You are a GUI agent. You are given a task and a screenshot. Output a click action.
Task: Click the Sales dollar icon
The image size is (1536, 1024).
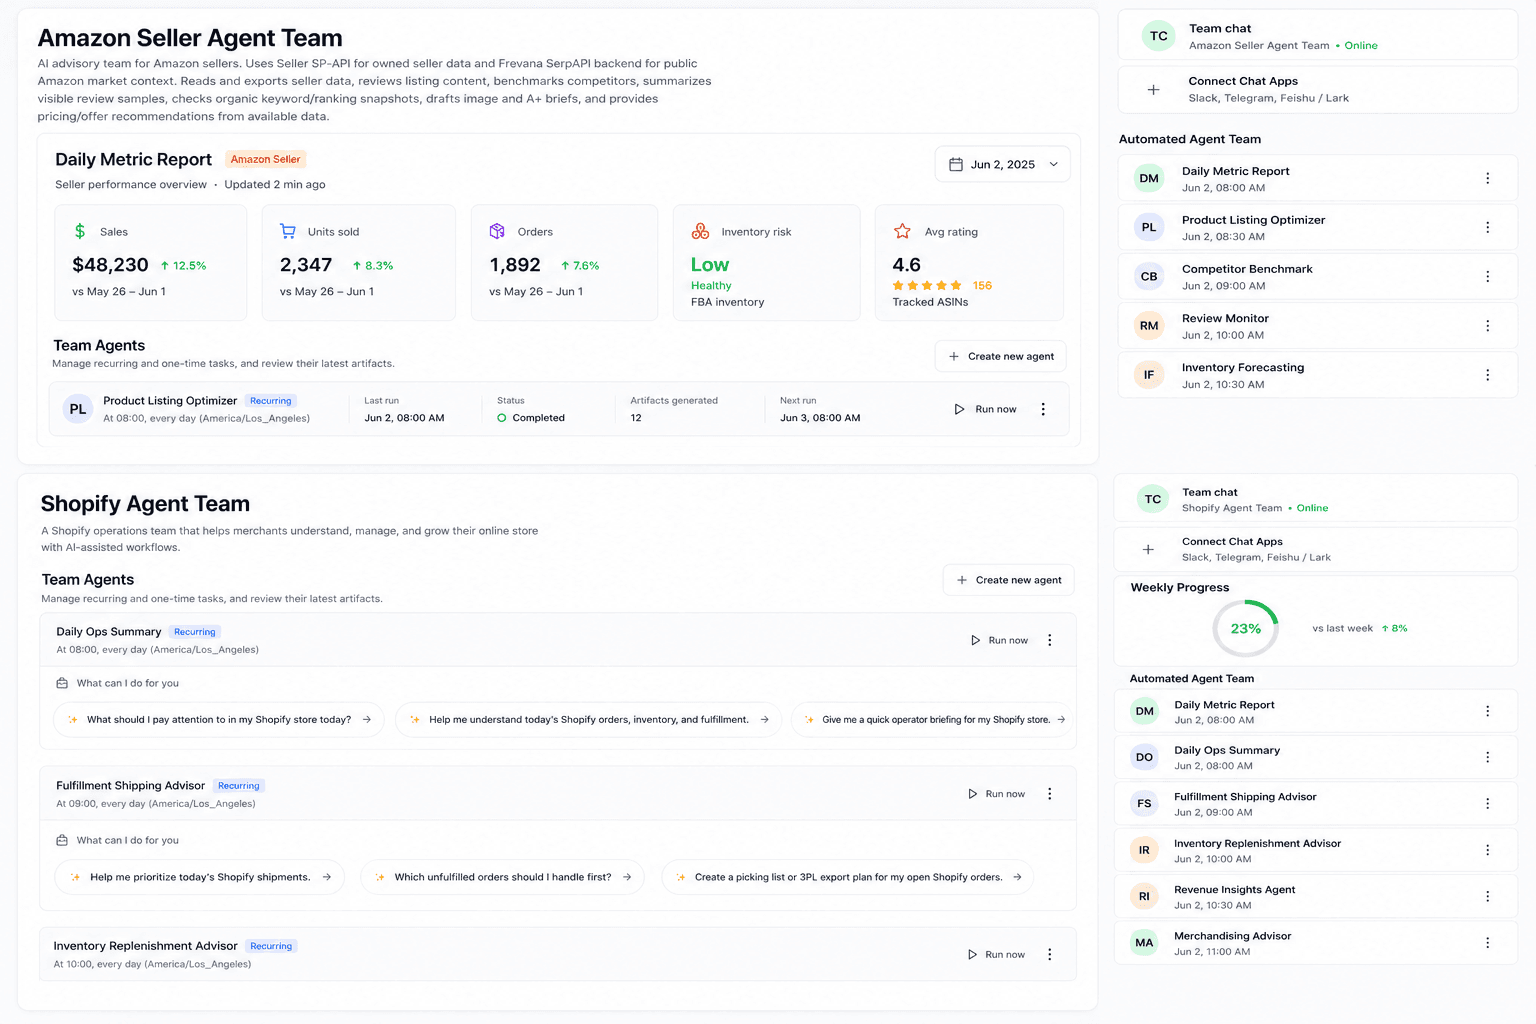[x=80, y=231]
